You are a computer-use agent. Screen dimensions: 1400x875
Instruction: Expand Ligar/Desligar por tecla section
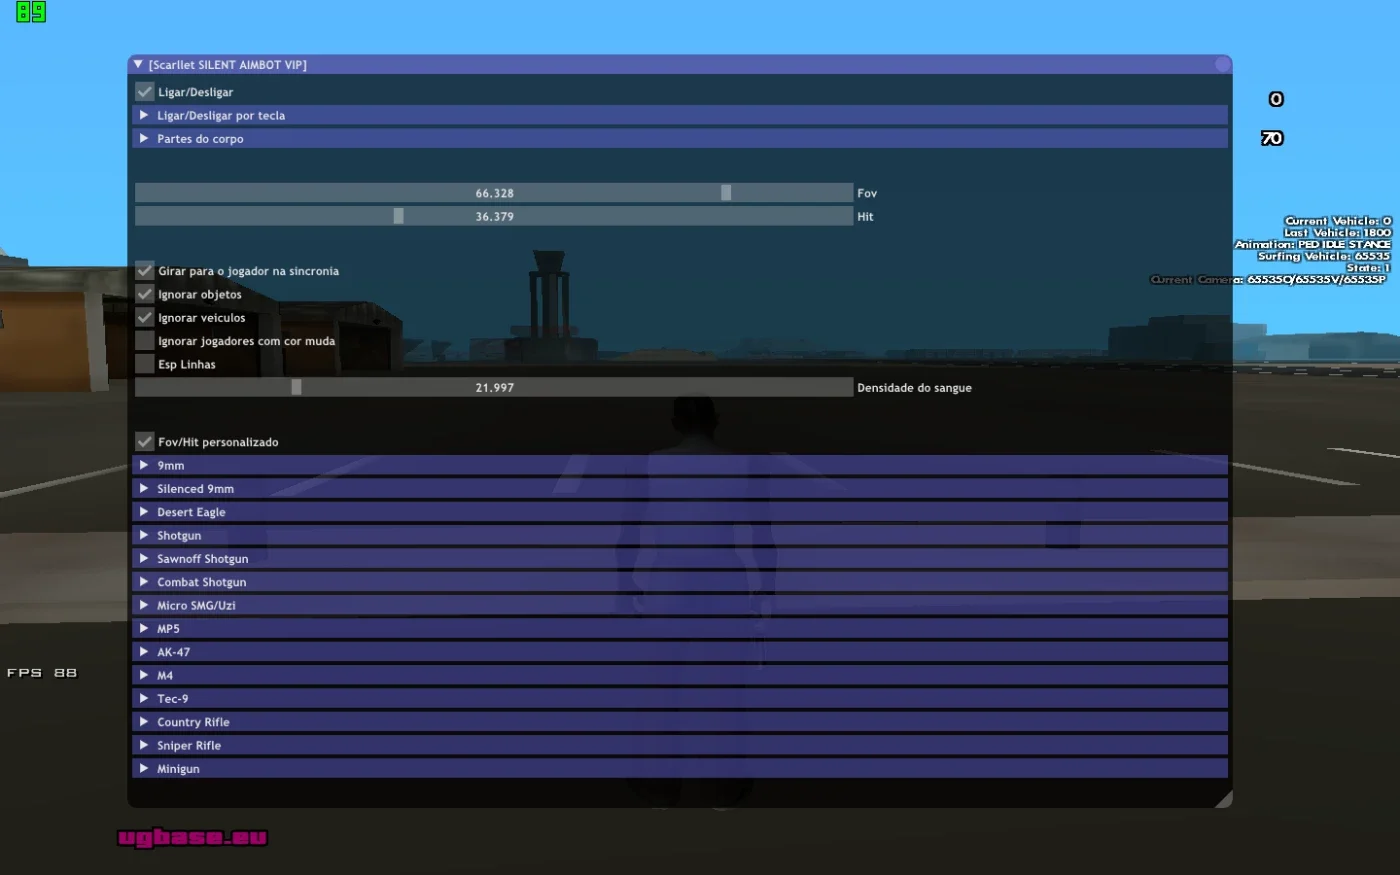680,115
